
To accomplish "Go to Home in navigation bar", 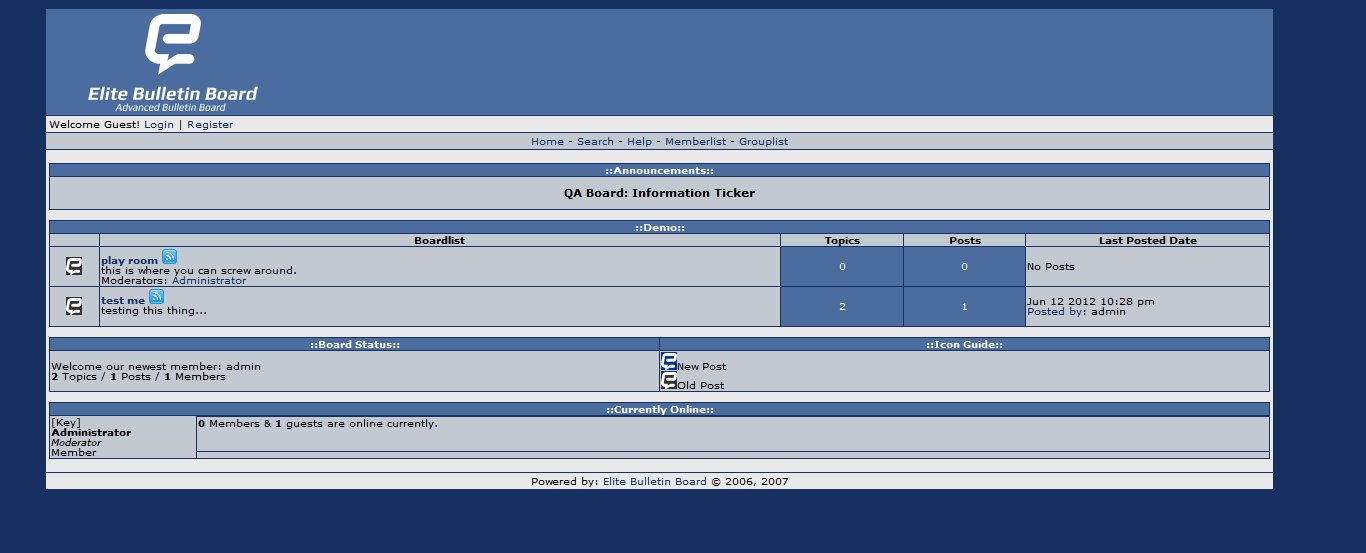I will [547, 142].
